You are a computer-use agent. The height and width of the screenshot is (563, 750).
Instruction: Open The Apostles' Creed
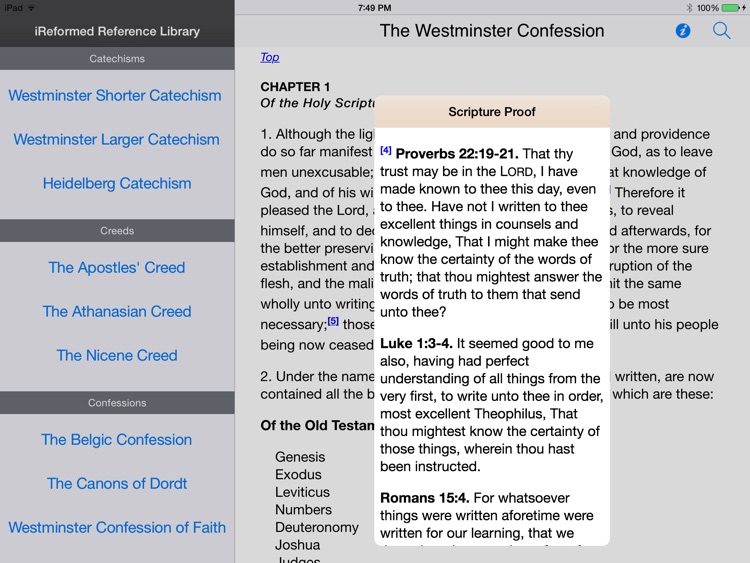pos(117,268)
